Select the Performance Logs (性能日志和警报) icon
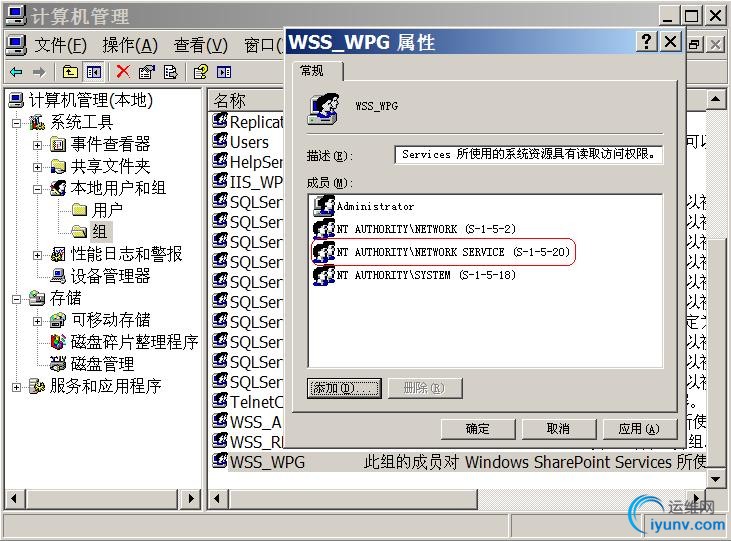 (58, 254)
